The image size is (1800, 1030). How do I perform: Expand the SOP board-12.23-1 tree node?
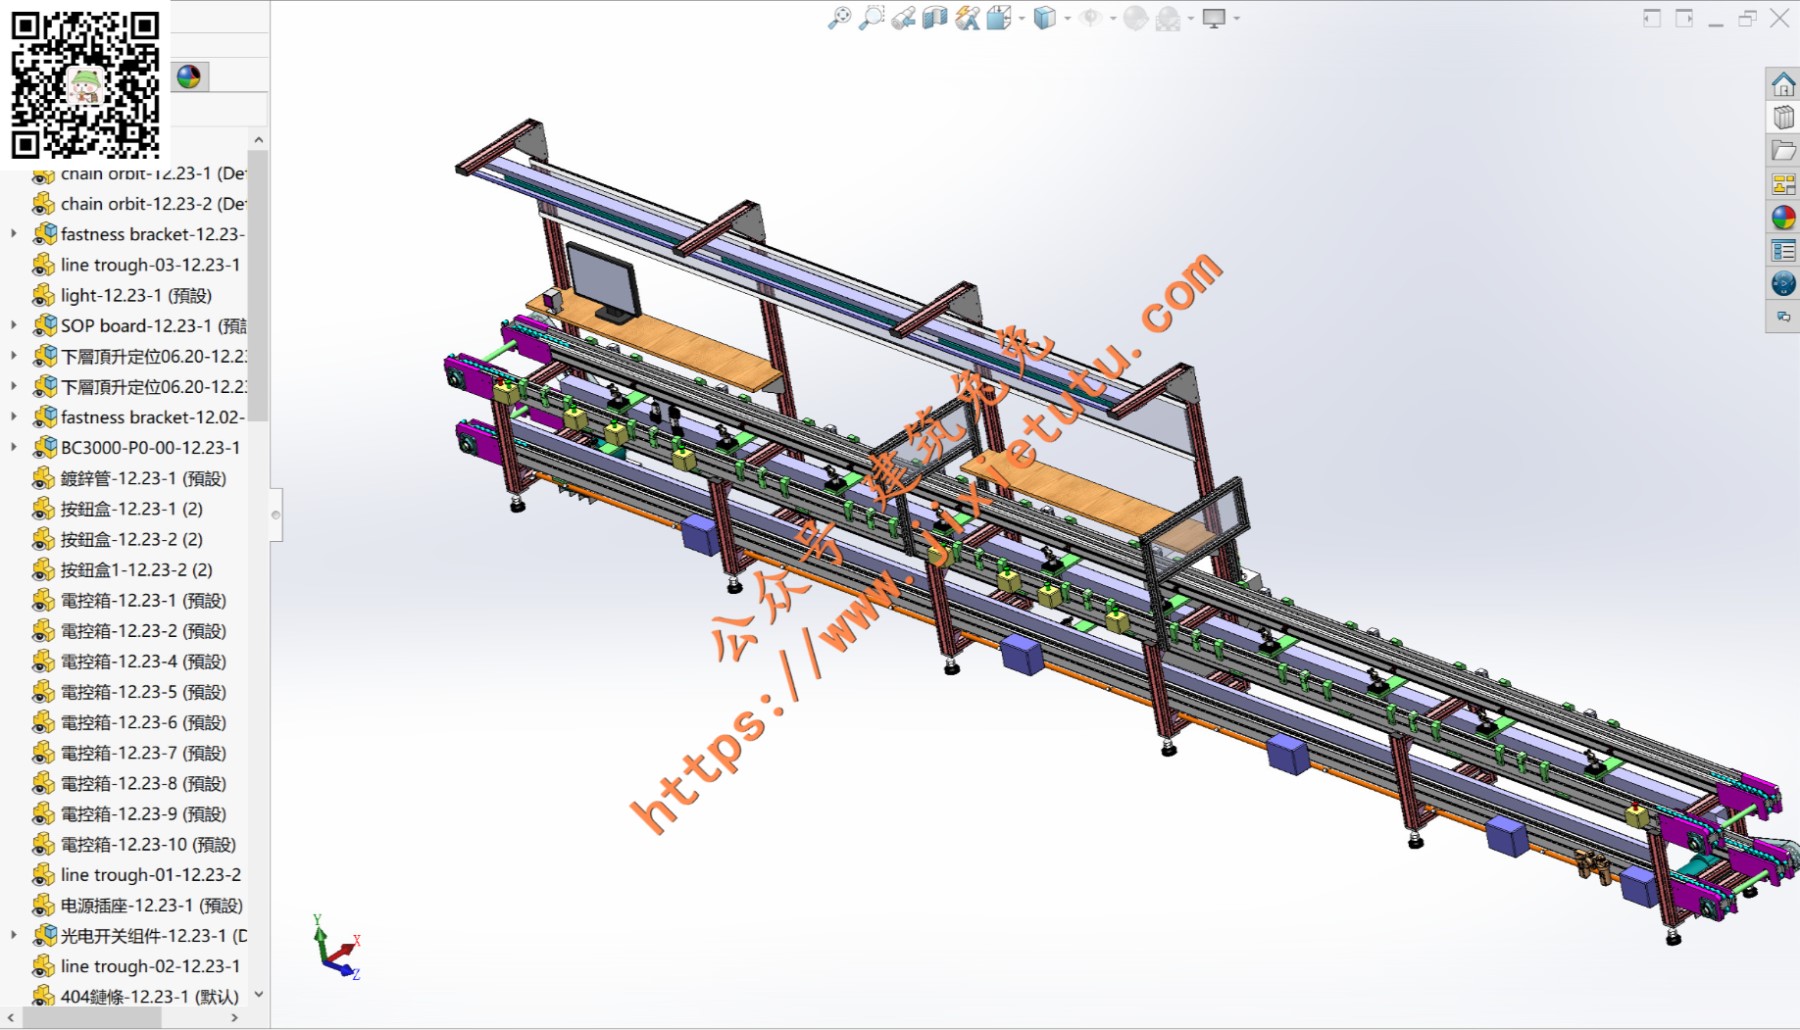(x=13, y=326)
